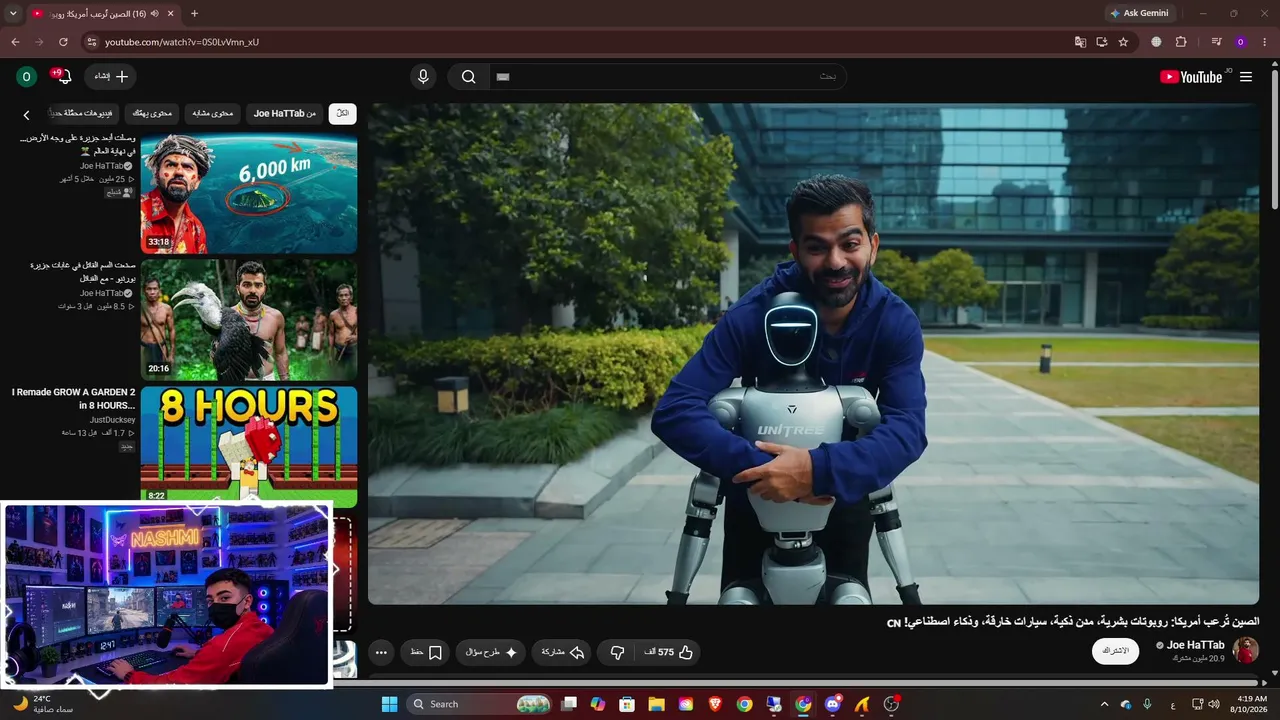
Task: Launch Brave browser from the taskbar
Action: point(715,704)
